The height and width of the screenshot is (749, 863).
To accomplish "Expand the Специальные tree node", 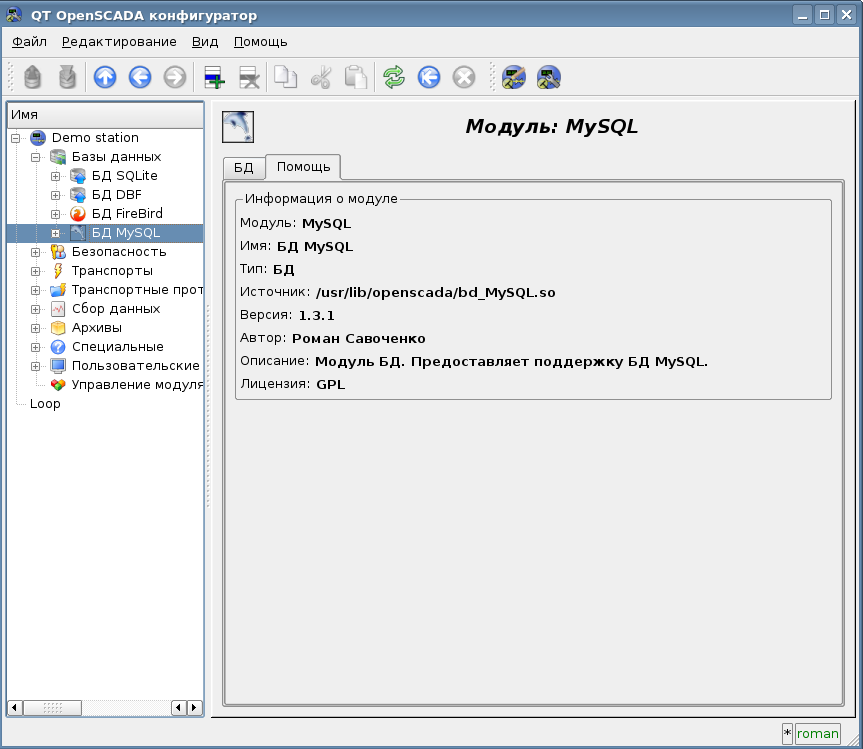I will click(x=35, y=347).
